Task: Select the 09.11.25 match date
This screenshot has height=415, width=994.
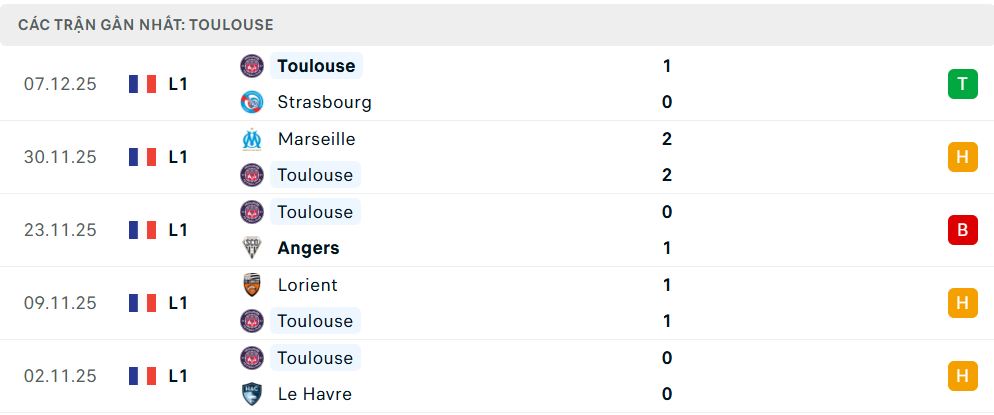Action: pos(60,303)
